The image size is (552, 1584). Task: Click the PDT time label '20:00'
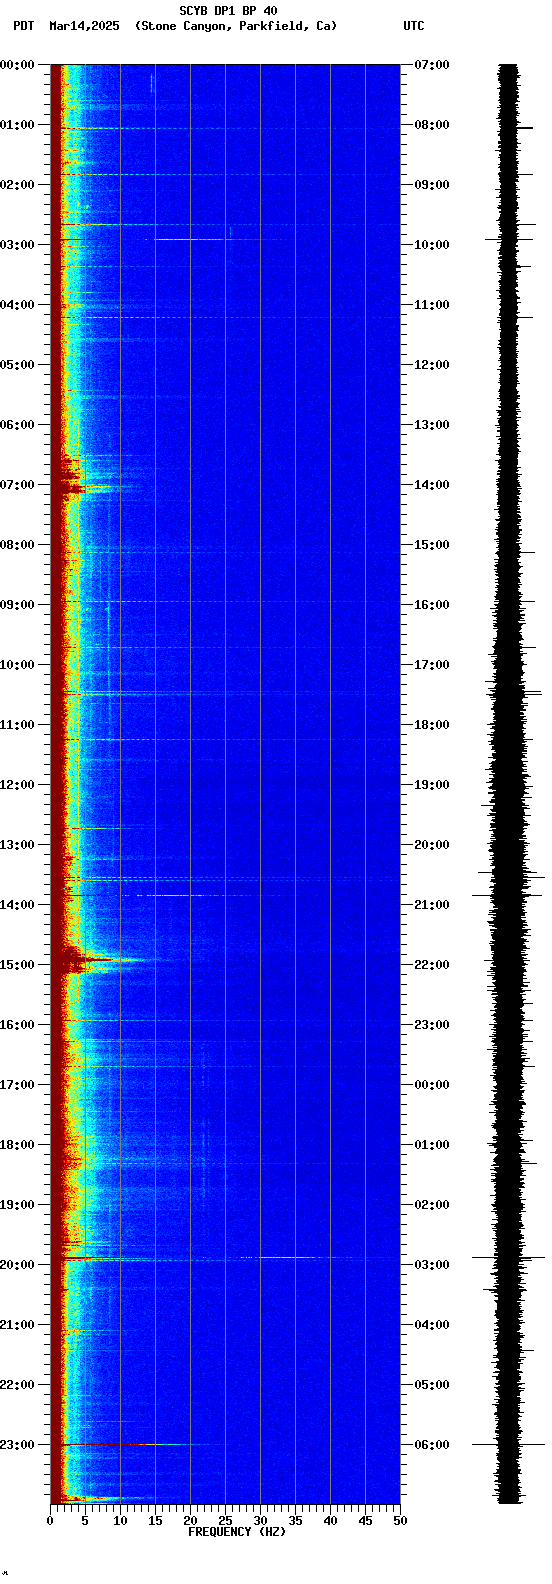point(17,1265)
